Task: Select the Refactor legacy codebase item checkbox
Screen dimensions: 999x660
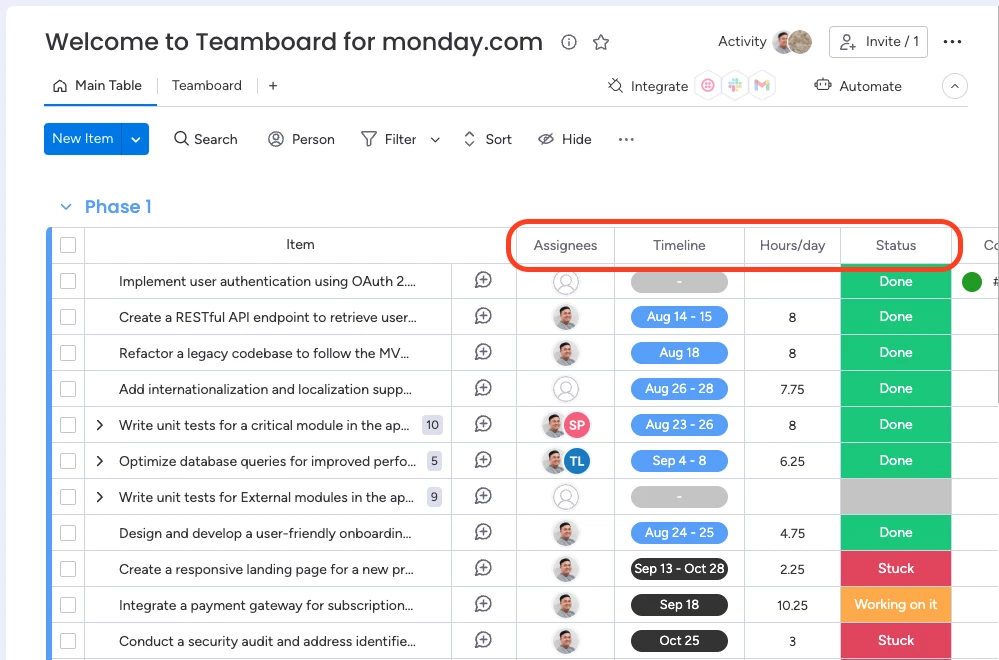Action: click(x=68, y=353)
